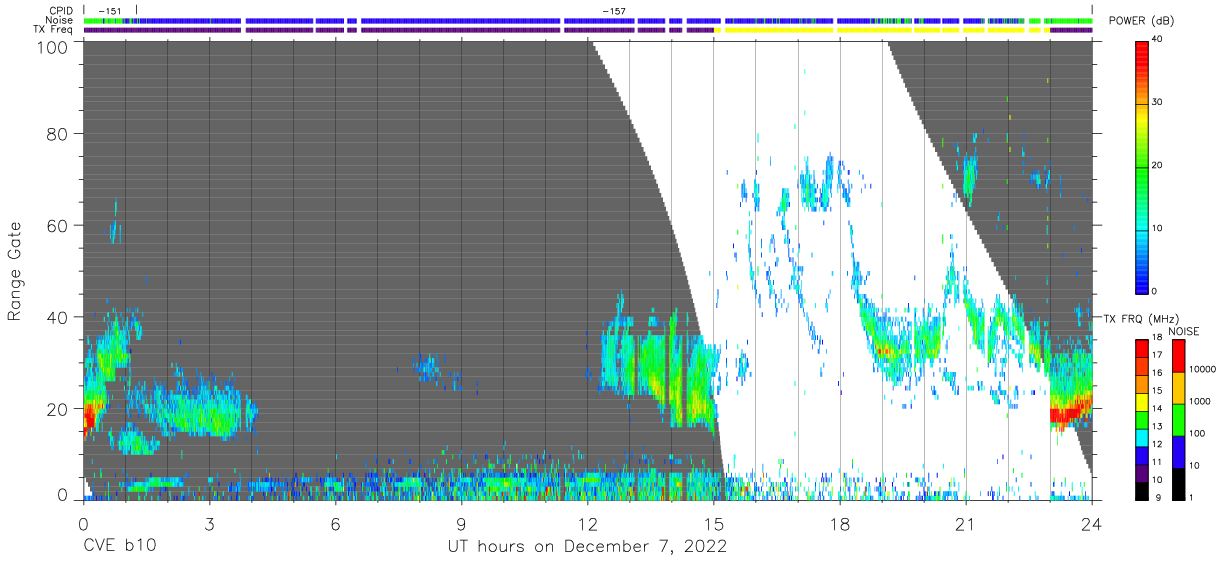Click the CPID label above the plot
This screenshot has height=567, width=1228.
click(x=60, y=11)
